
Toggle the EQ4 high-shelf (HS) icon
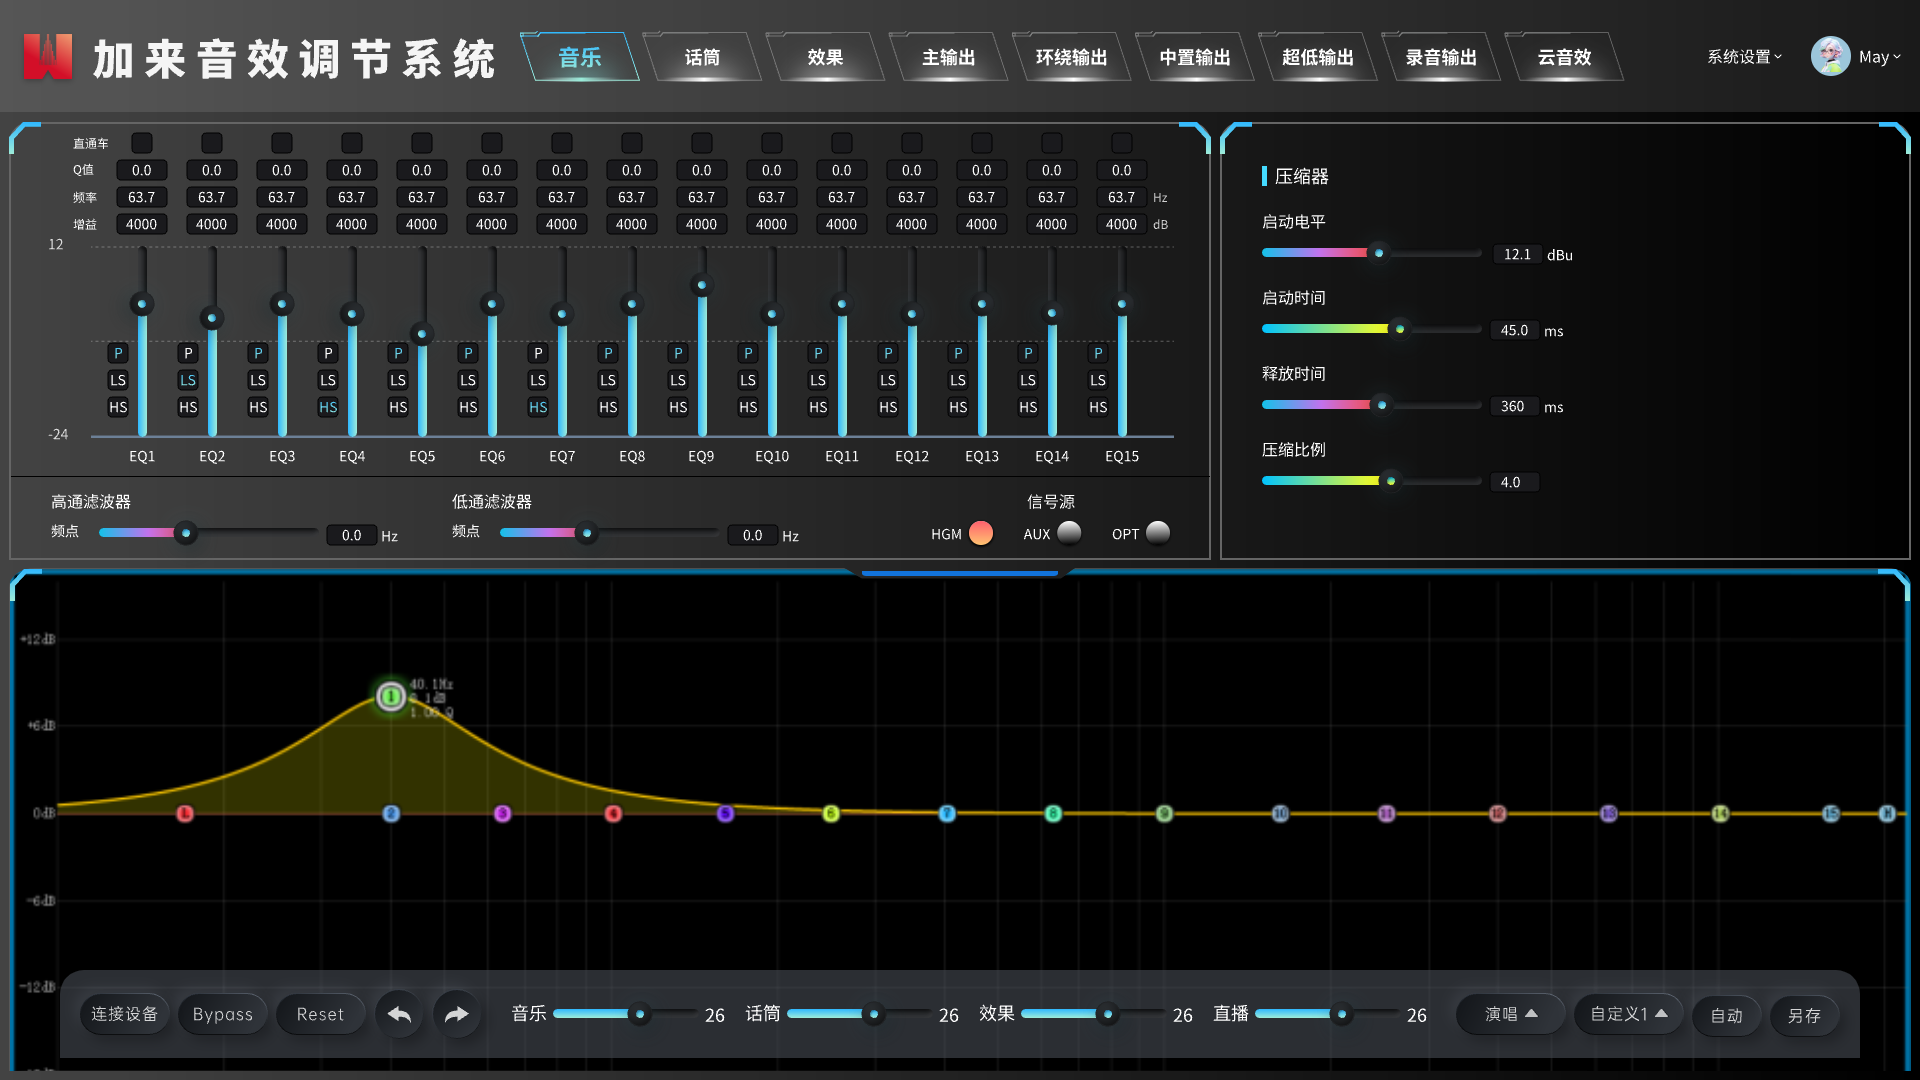(x=327, y=406)
